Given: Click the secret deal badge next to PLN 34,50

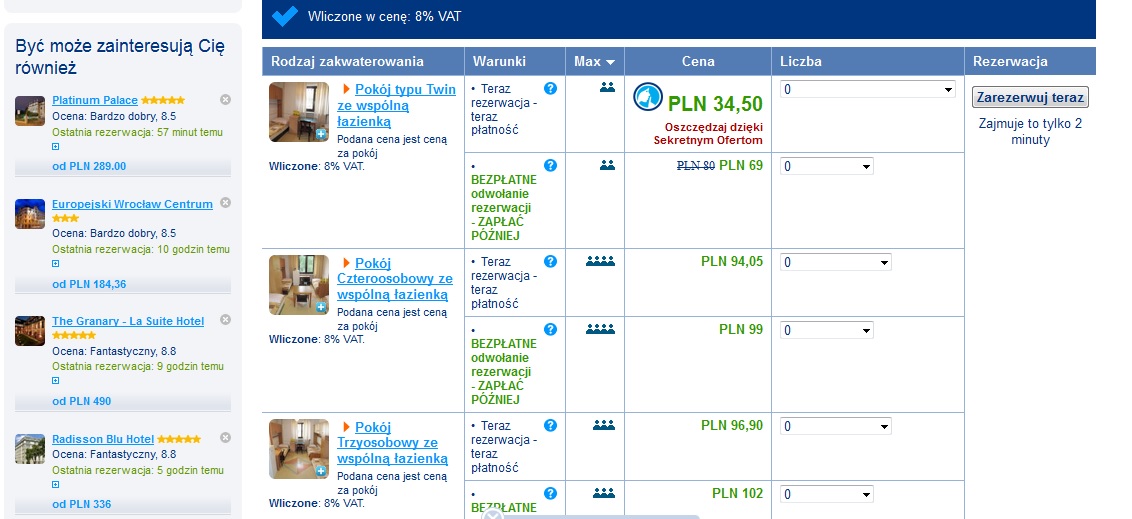Looking at the screenshot, I should (x=648, y=97).
